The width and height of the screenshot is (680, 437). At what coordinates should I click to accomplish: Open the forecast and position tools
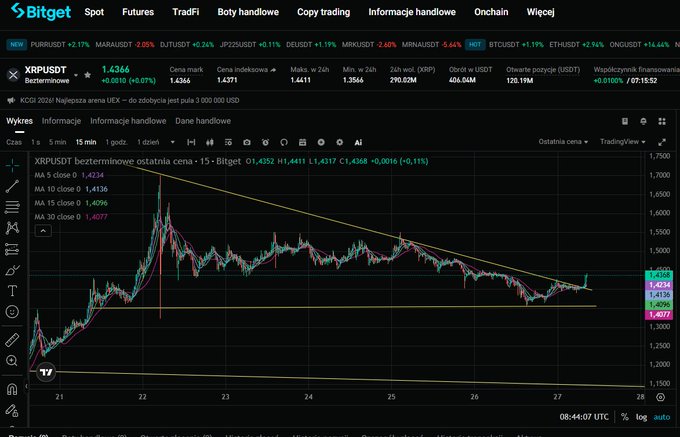(x=12, y=249)
